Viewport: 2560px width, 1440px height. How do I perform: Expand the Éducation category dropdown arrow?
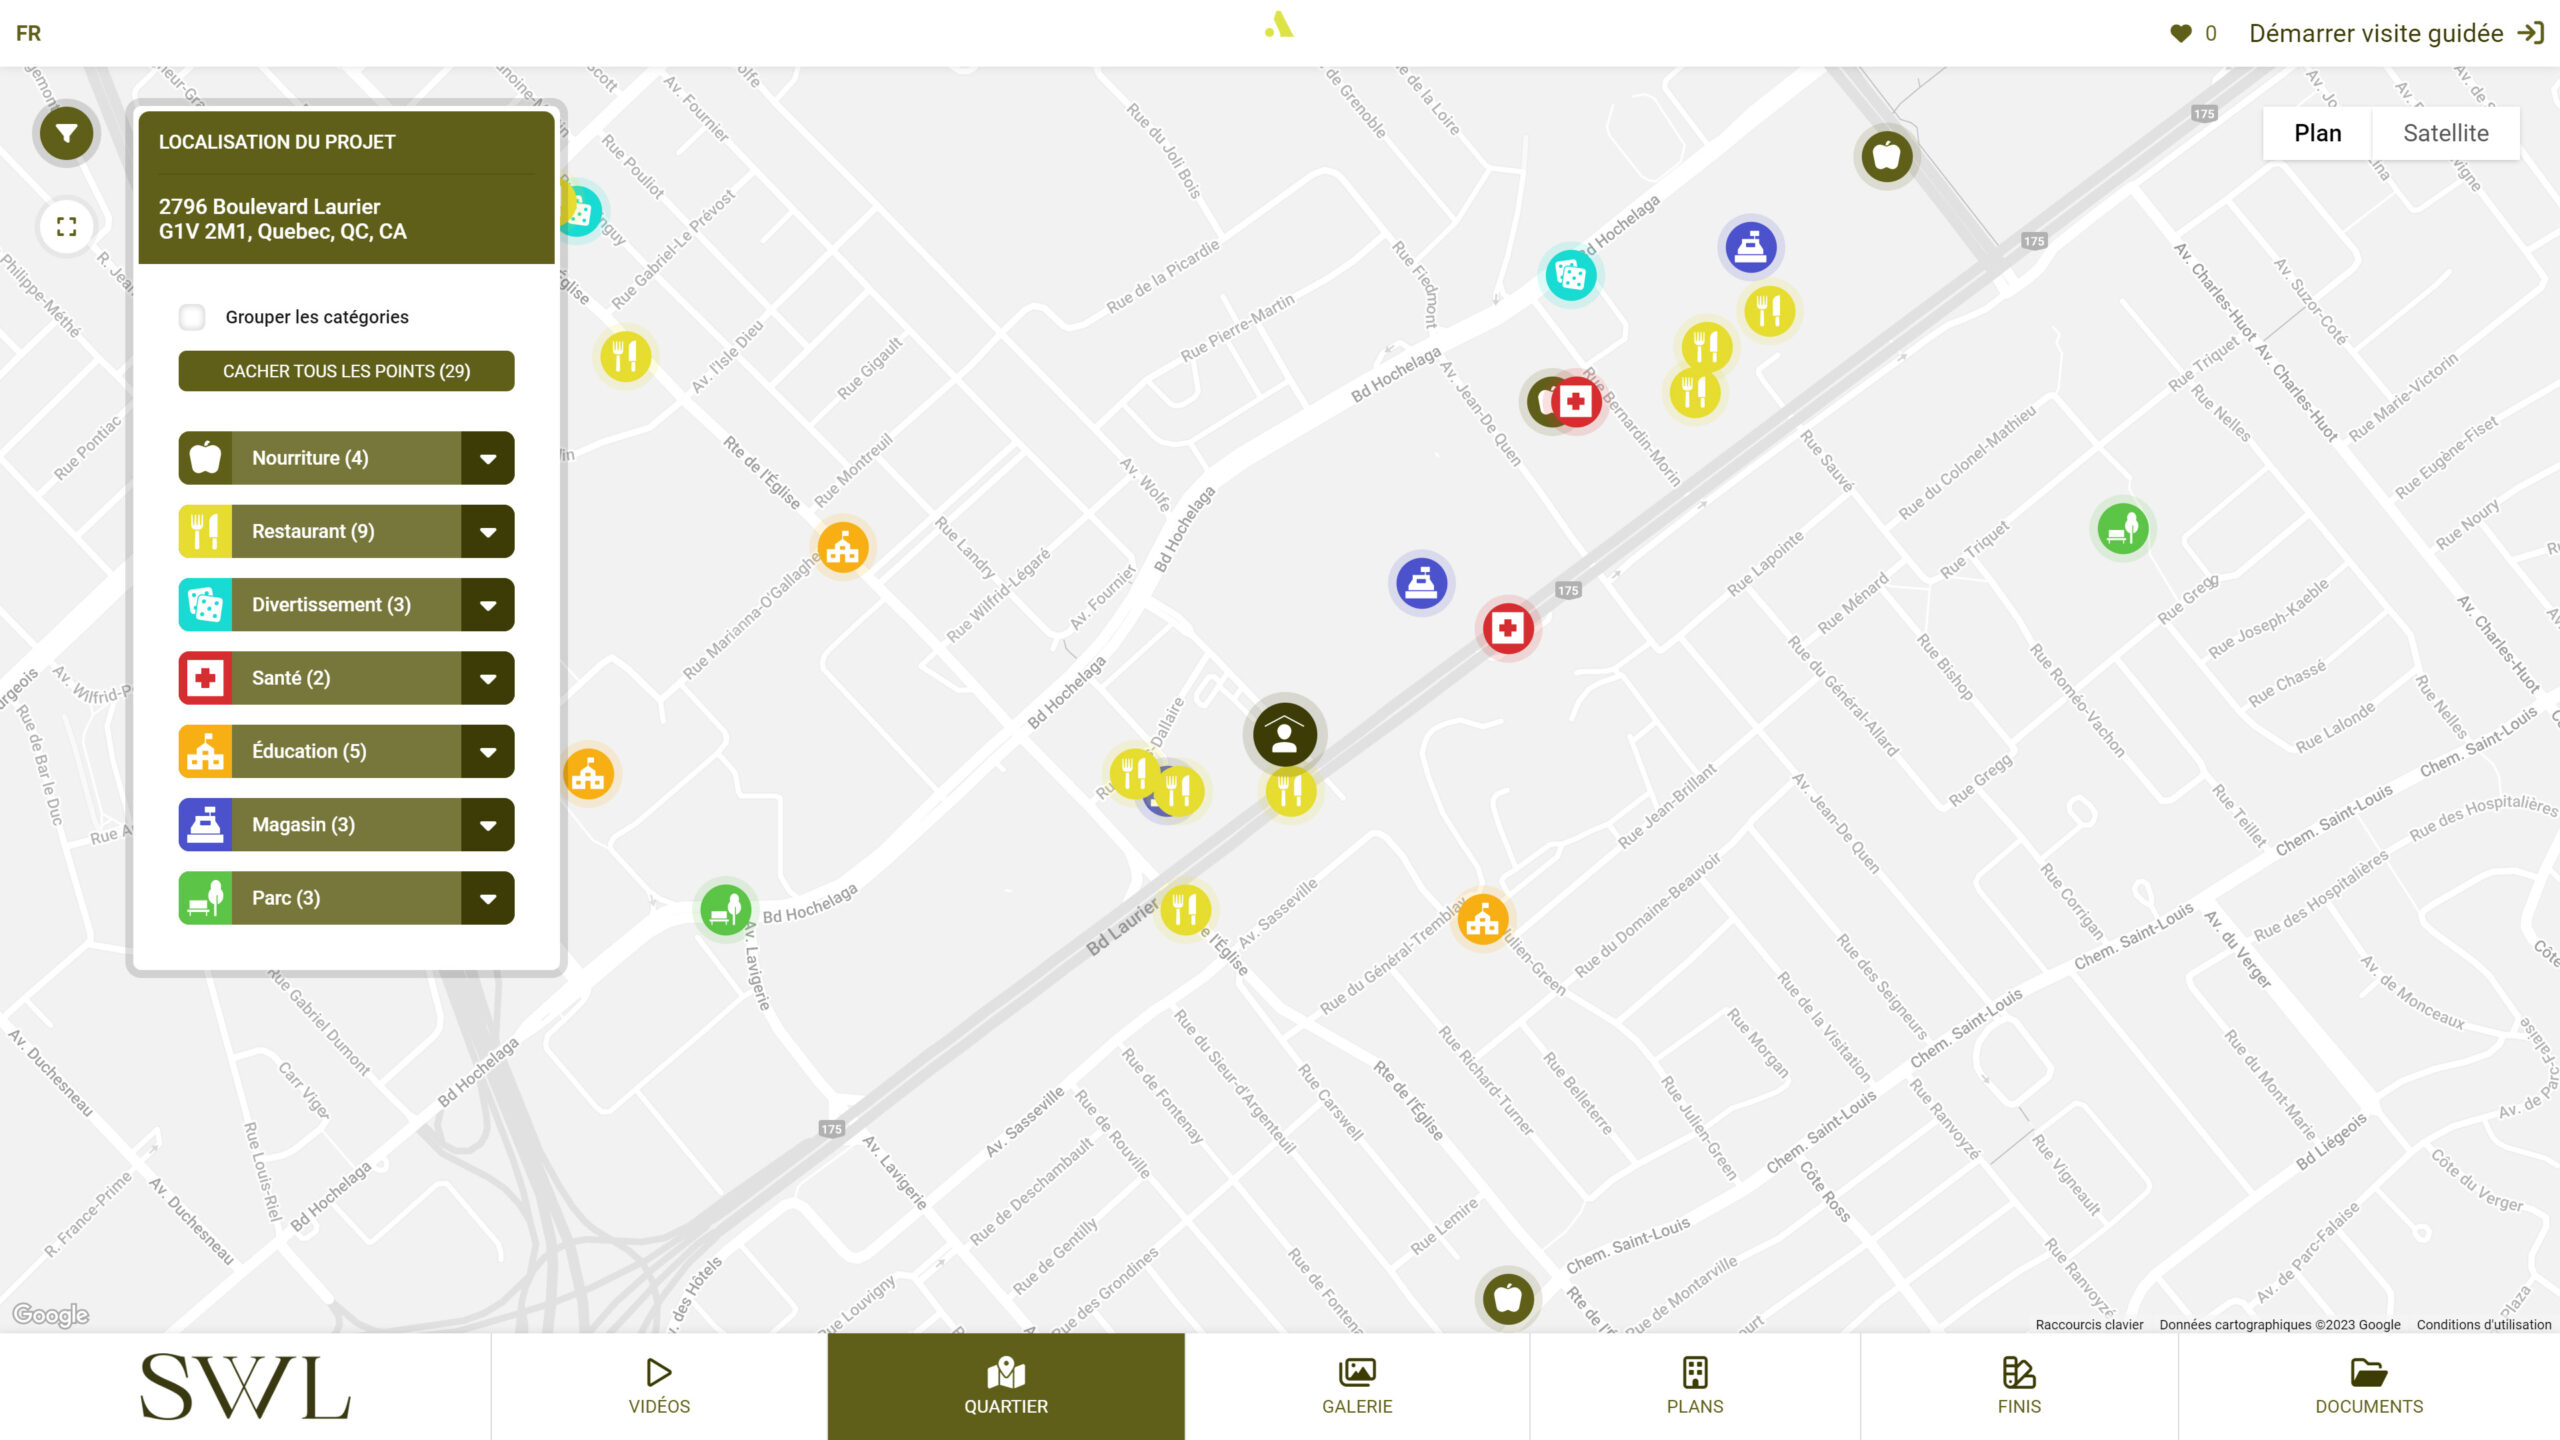(x=488, y=752)
